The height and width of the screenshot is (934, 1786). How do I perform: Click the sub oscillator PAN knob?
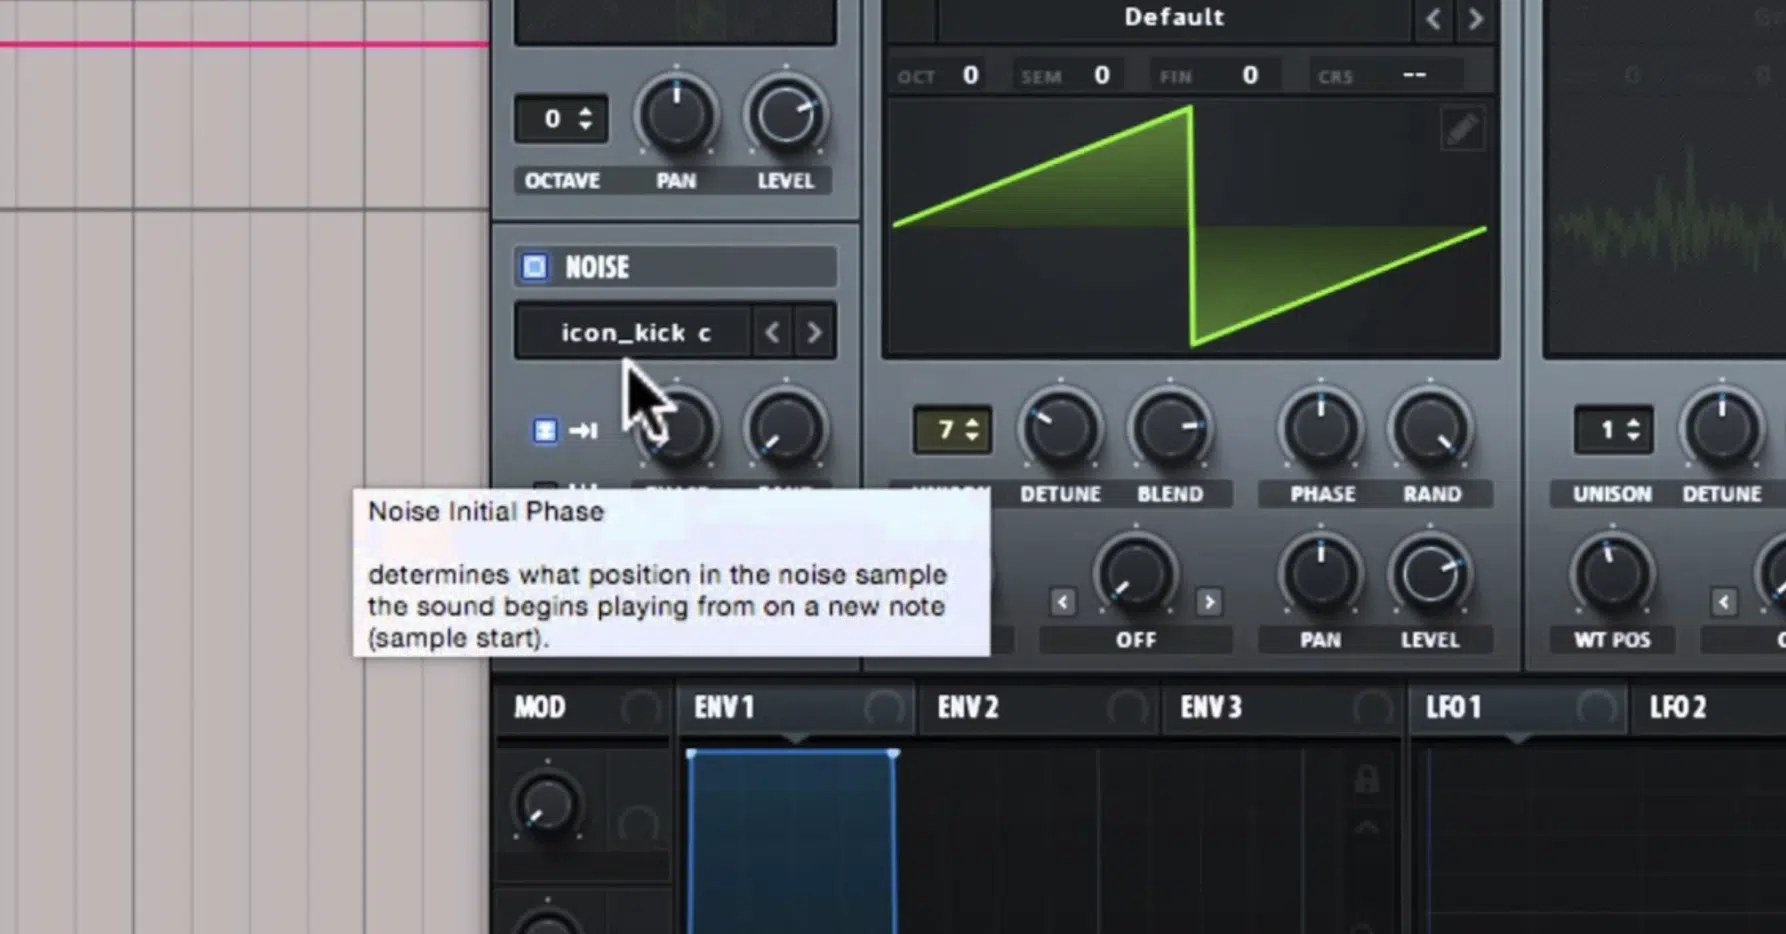point(676,117)
